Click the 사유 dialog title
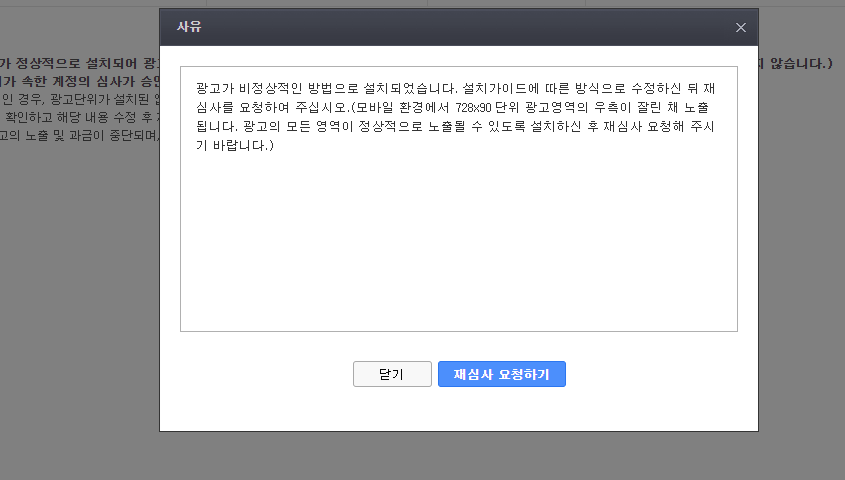 click(x=189, y=27)
